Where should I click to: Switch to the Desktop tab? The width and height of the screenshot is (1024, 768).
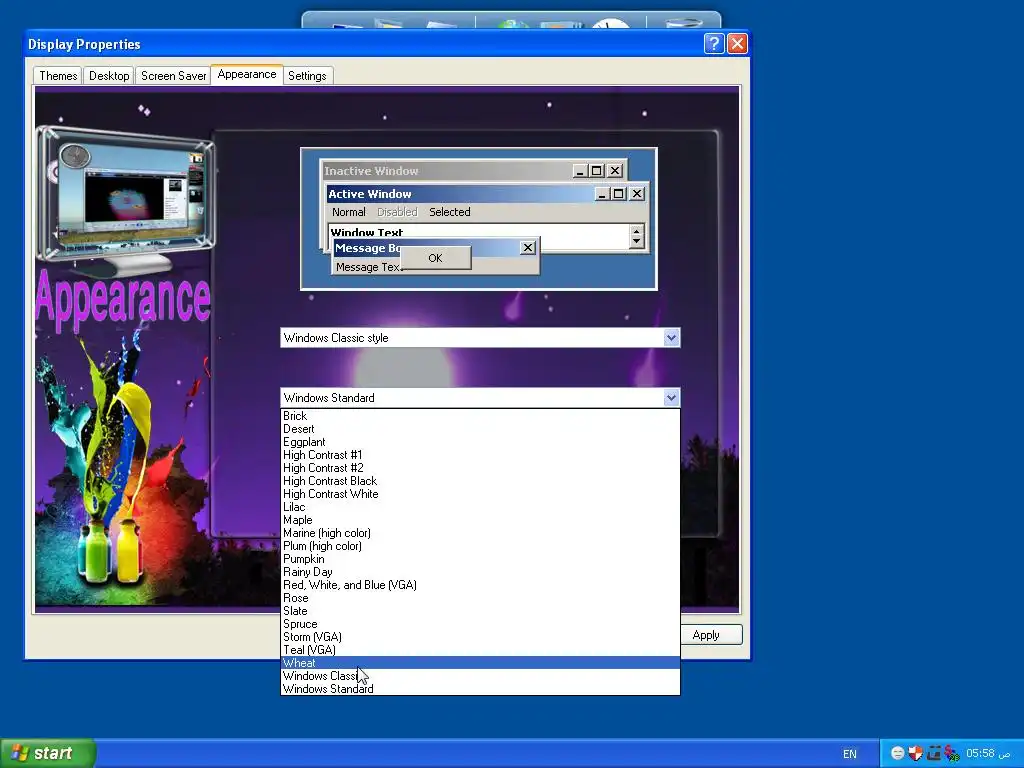tap(109, 76)
